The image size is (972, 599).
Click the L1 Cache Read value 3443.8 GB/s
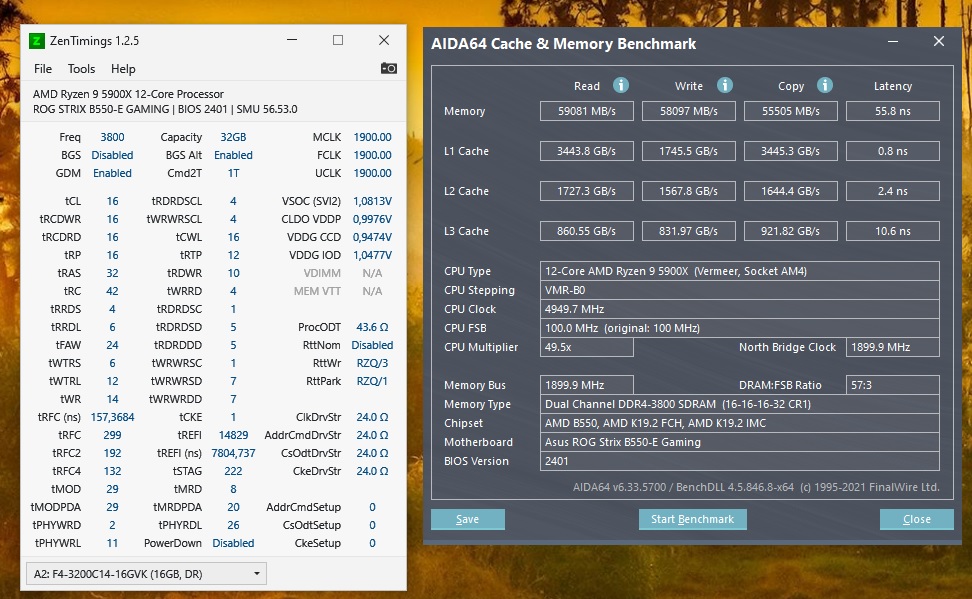[x=586, y=151]
